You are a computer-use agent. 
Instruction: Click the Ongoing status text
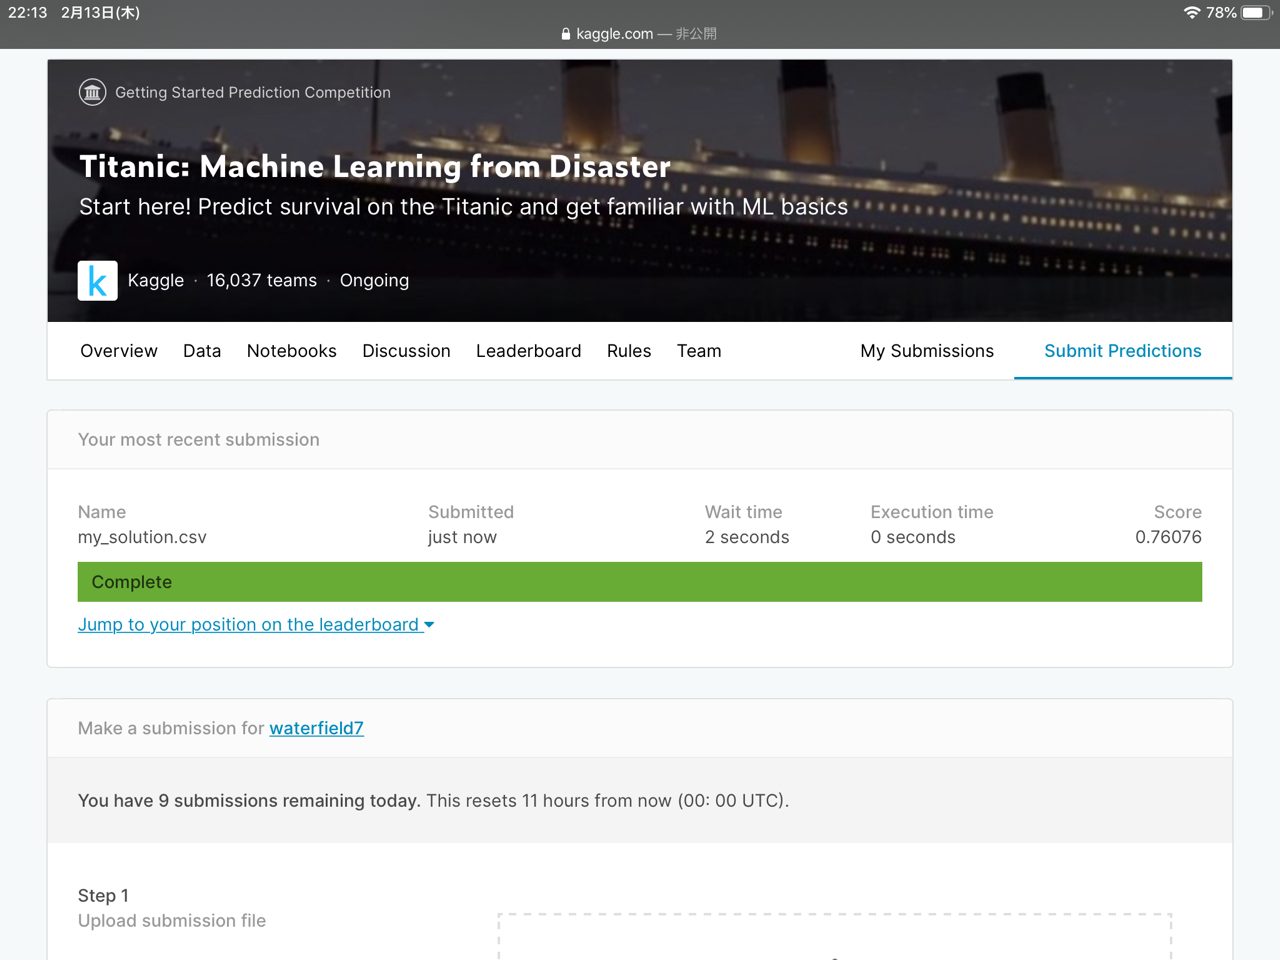click(x=374, y=281)
